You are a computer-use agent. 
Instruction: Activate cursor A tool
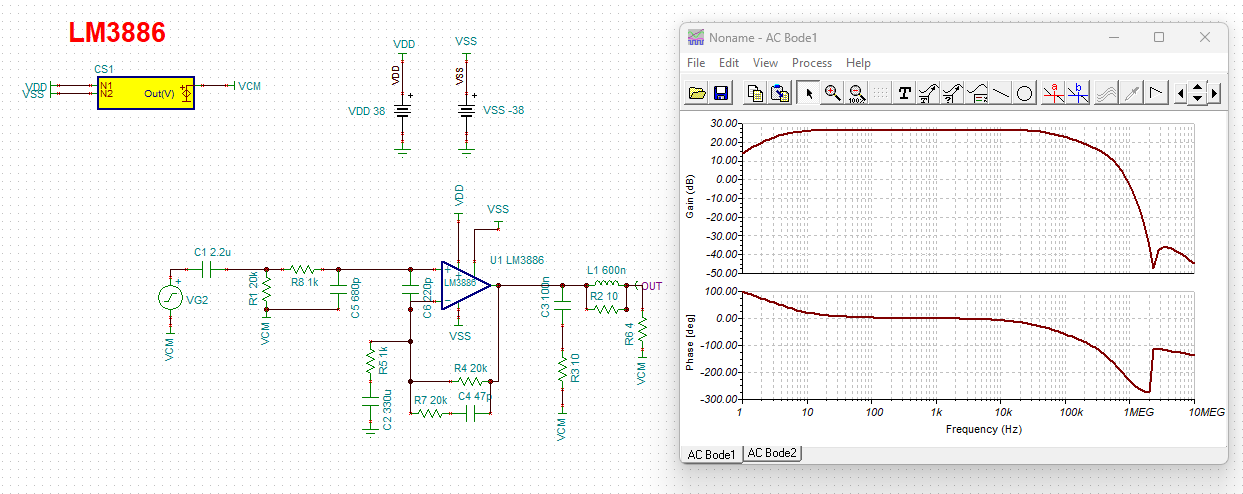pos(1053,93)
